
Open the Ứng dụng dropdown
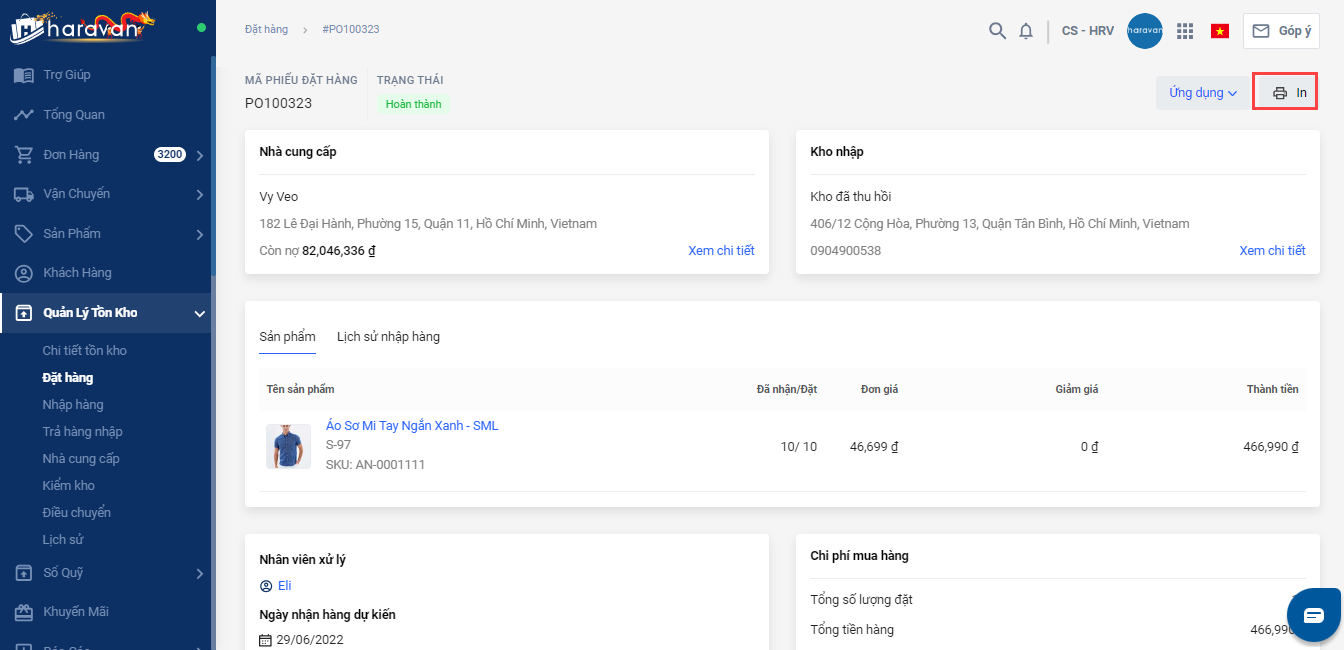coord(1203,93)
